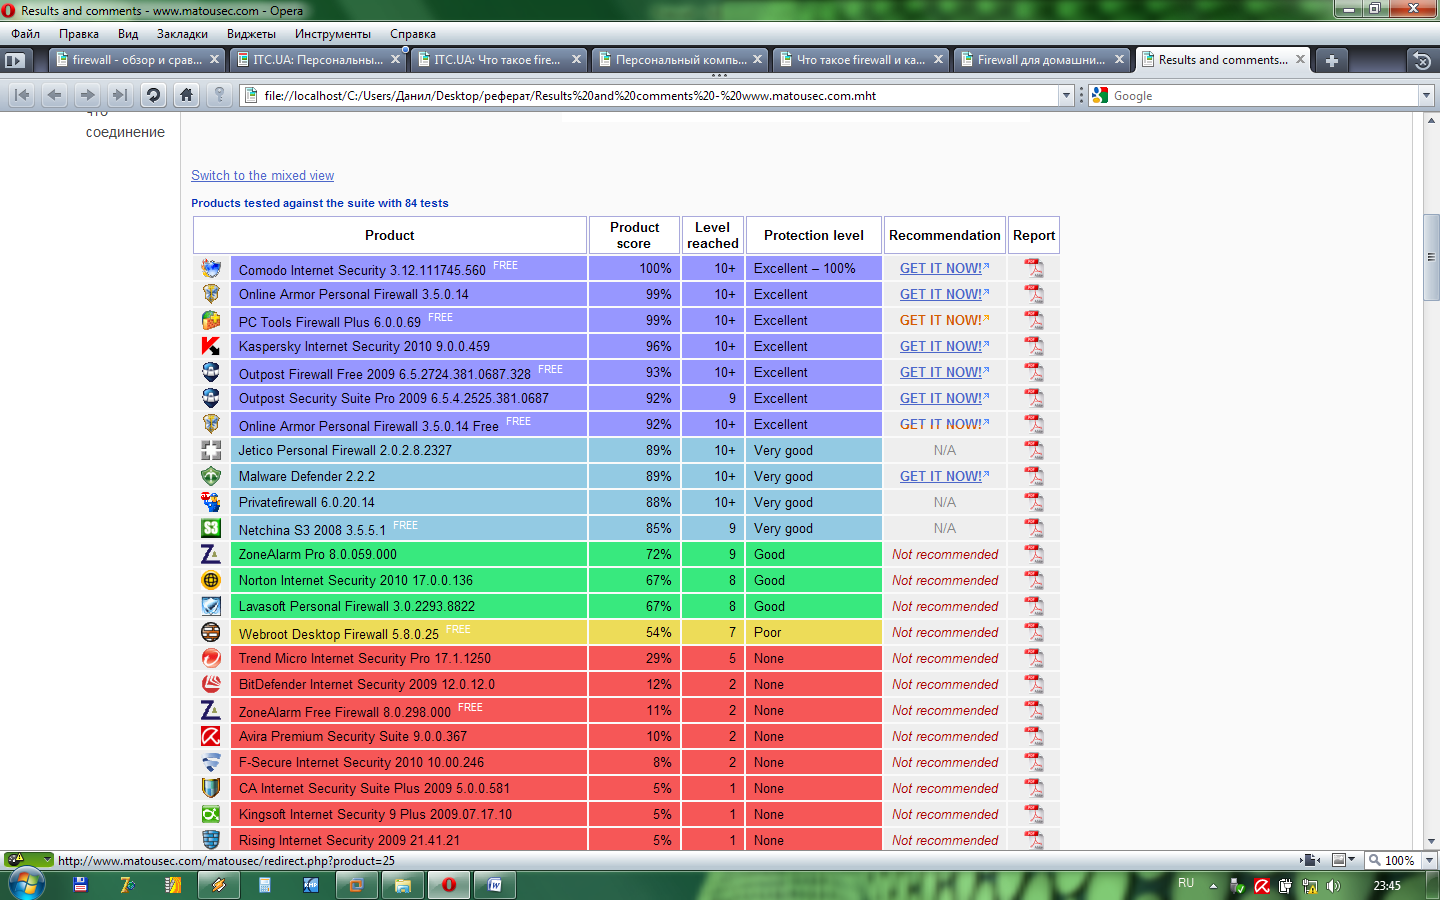
Task: Open a new tab with plus button
Action: tap(1331, 61)
